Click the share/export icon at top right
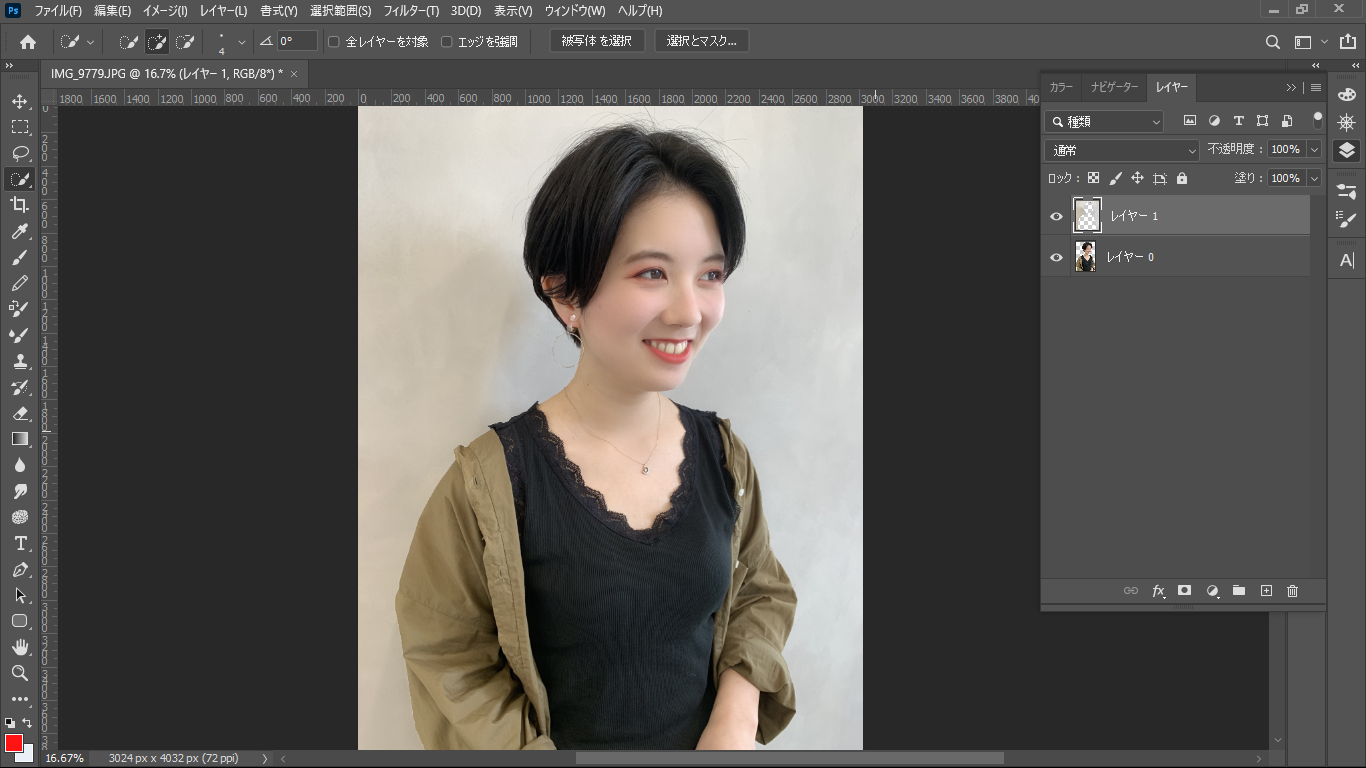1366x768 pixels. (1347, 42)
